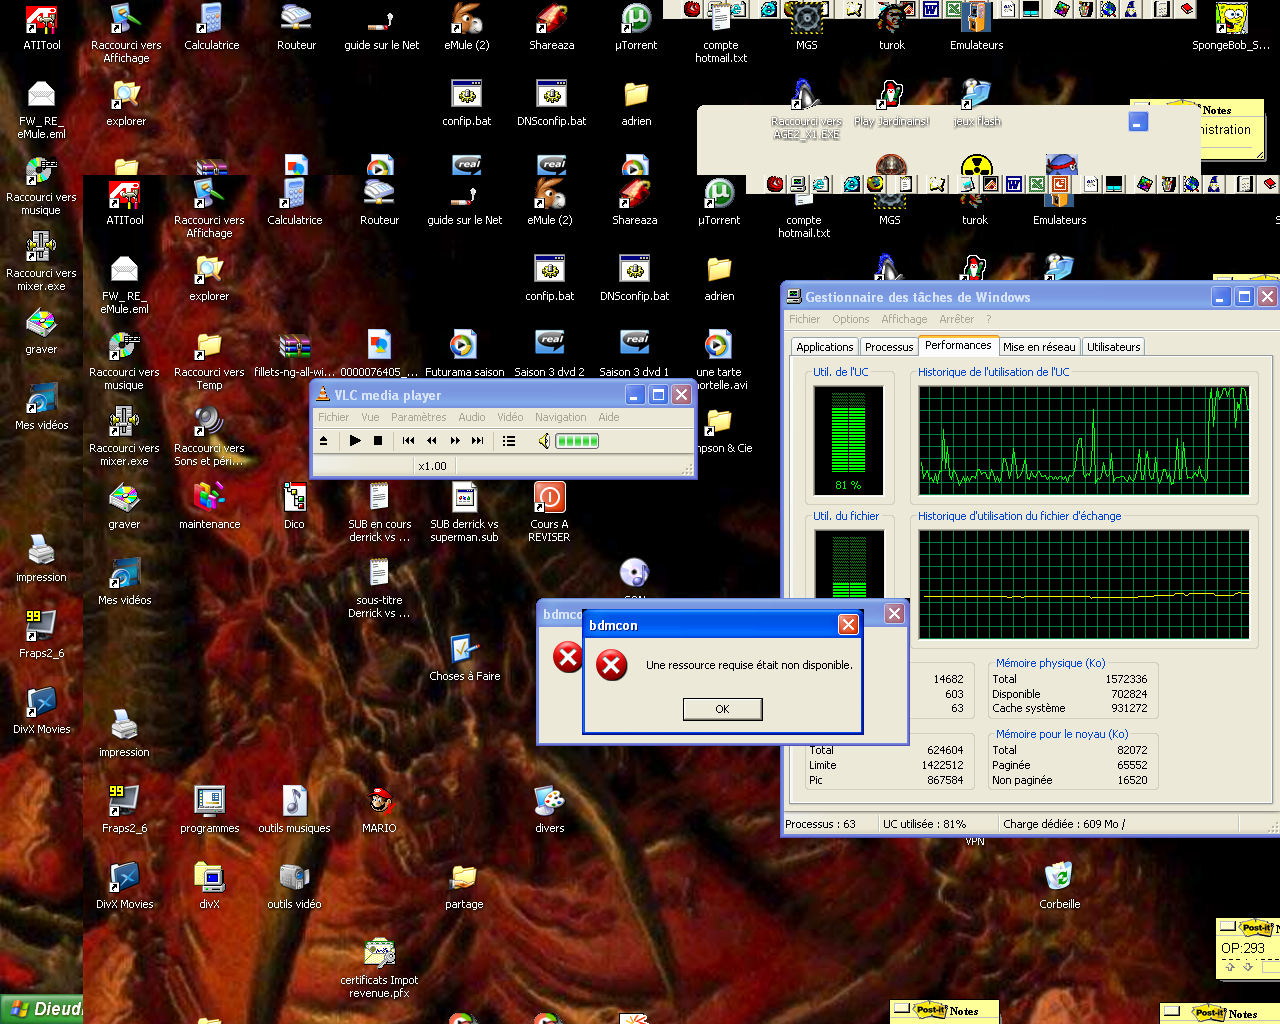Viewport: 1280px width, 1024px height.
Task: Click the eject icon in VLC
Action: [x=323, y=440]
